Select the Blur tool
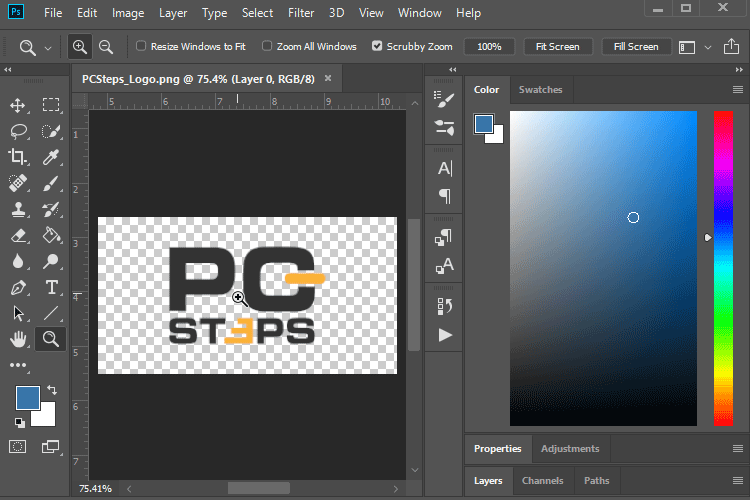Image resolution: width=750 pixels, height=500 pixels. pos(18,261)
